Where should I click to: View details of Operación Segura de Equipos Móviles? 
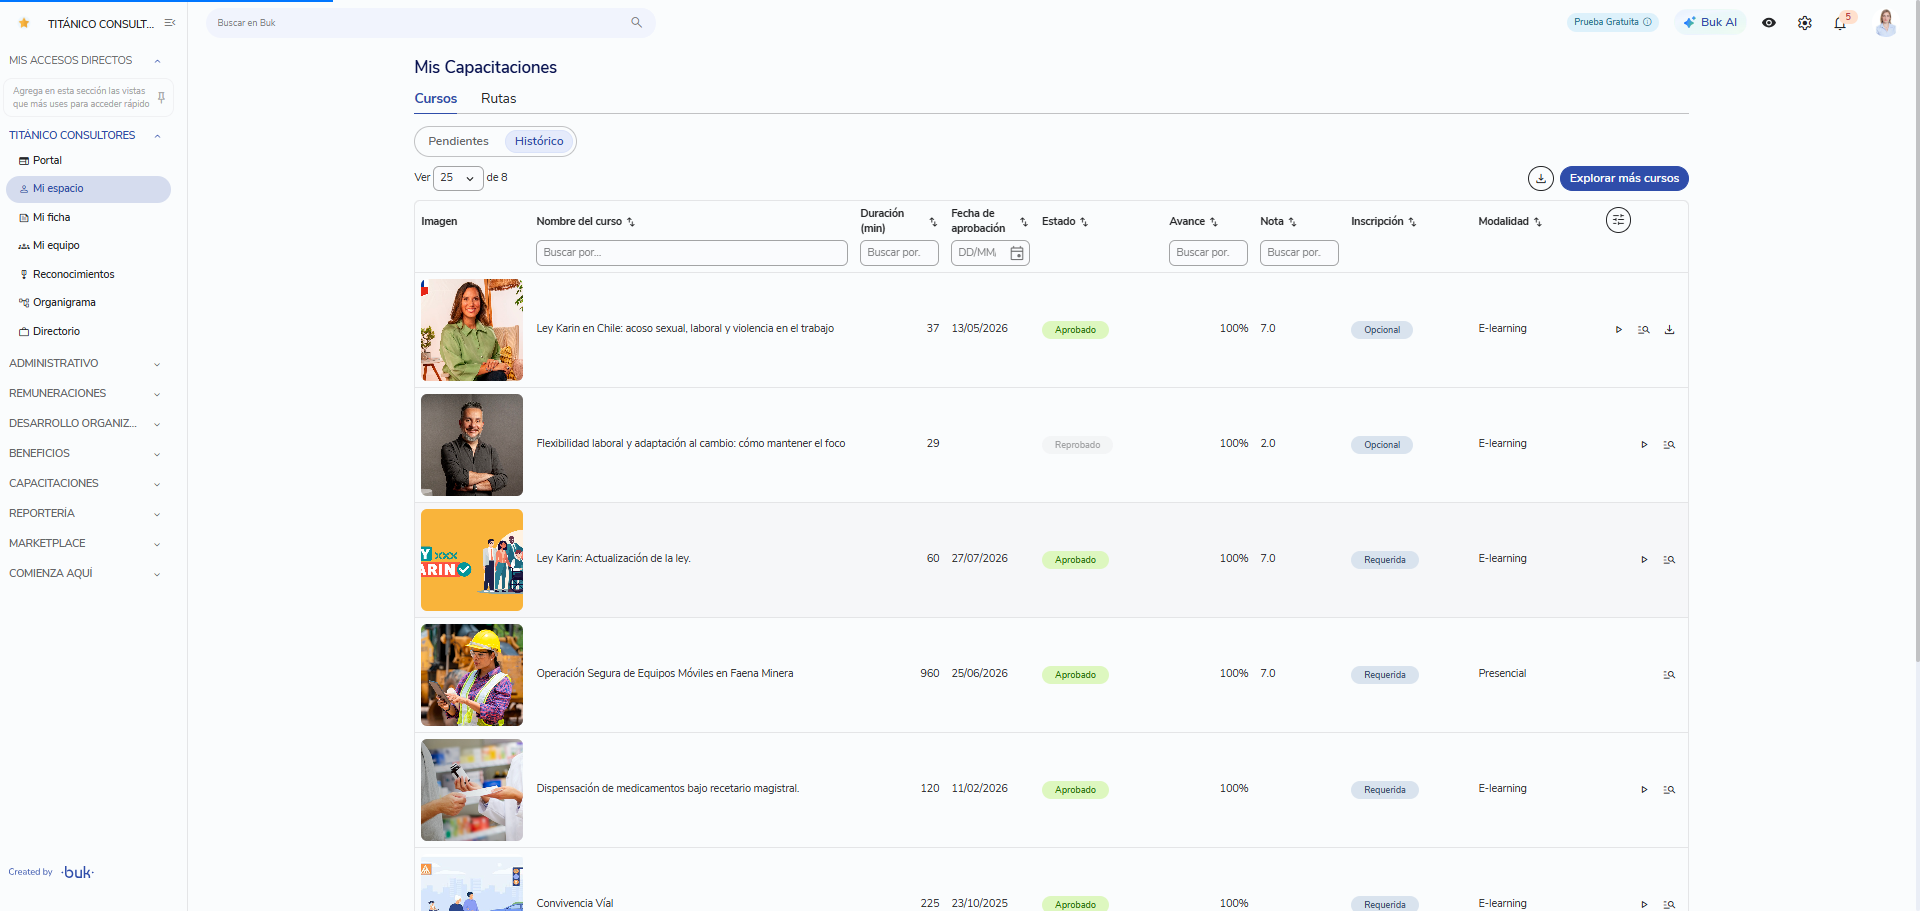click(x=1669, y=675)
